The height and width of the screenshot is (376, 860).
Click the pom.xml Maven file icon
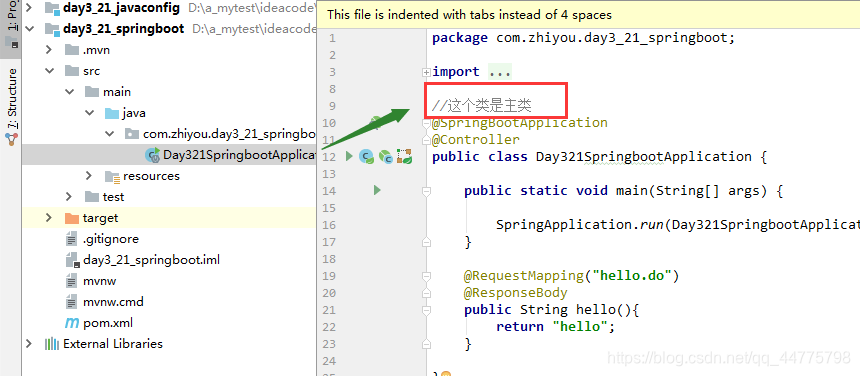pyautogui.click(x=72, y=323)
